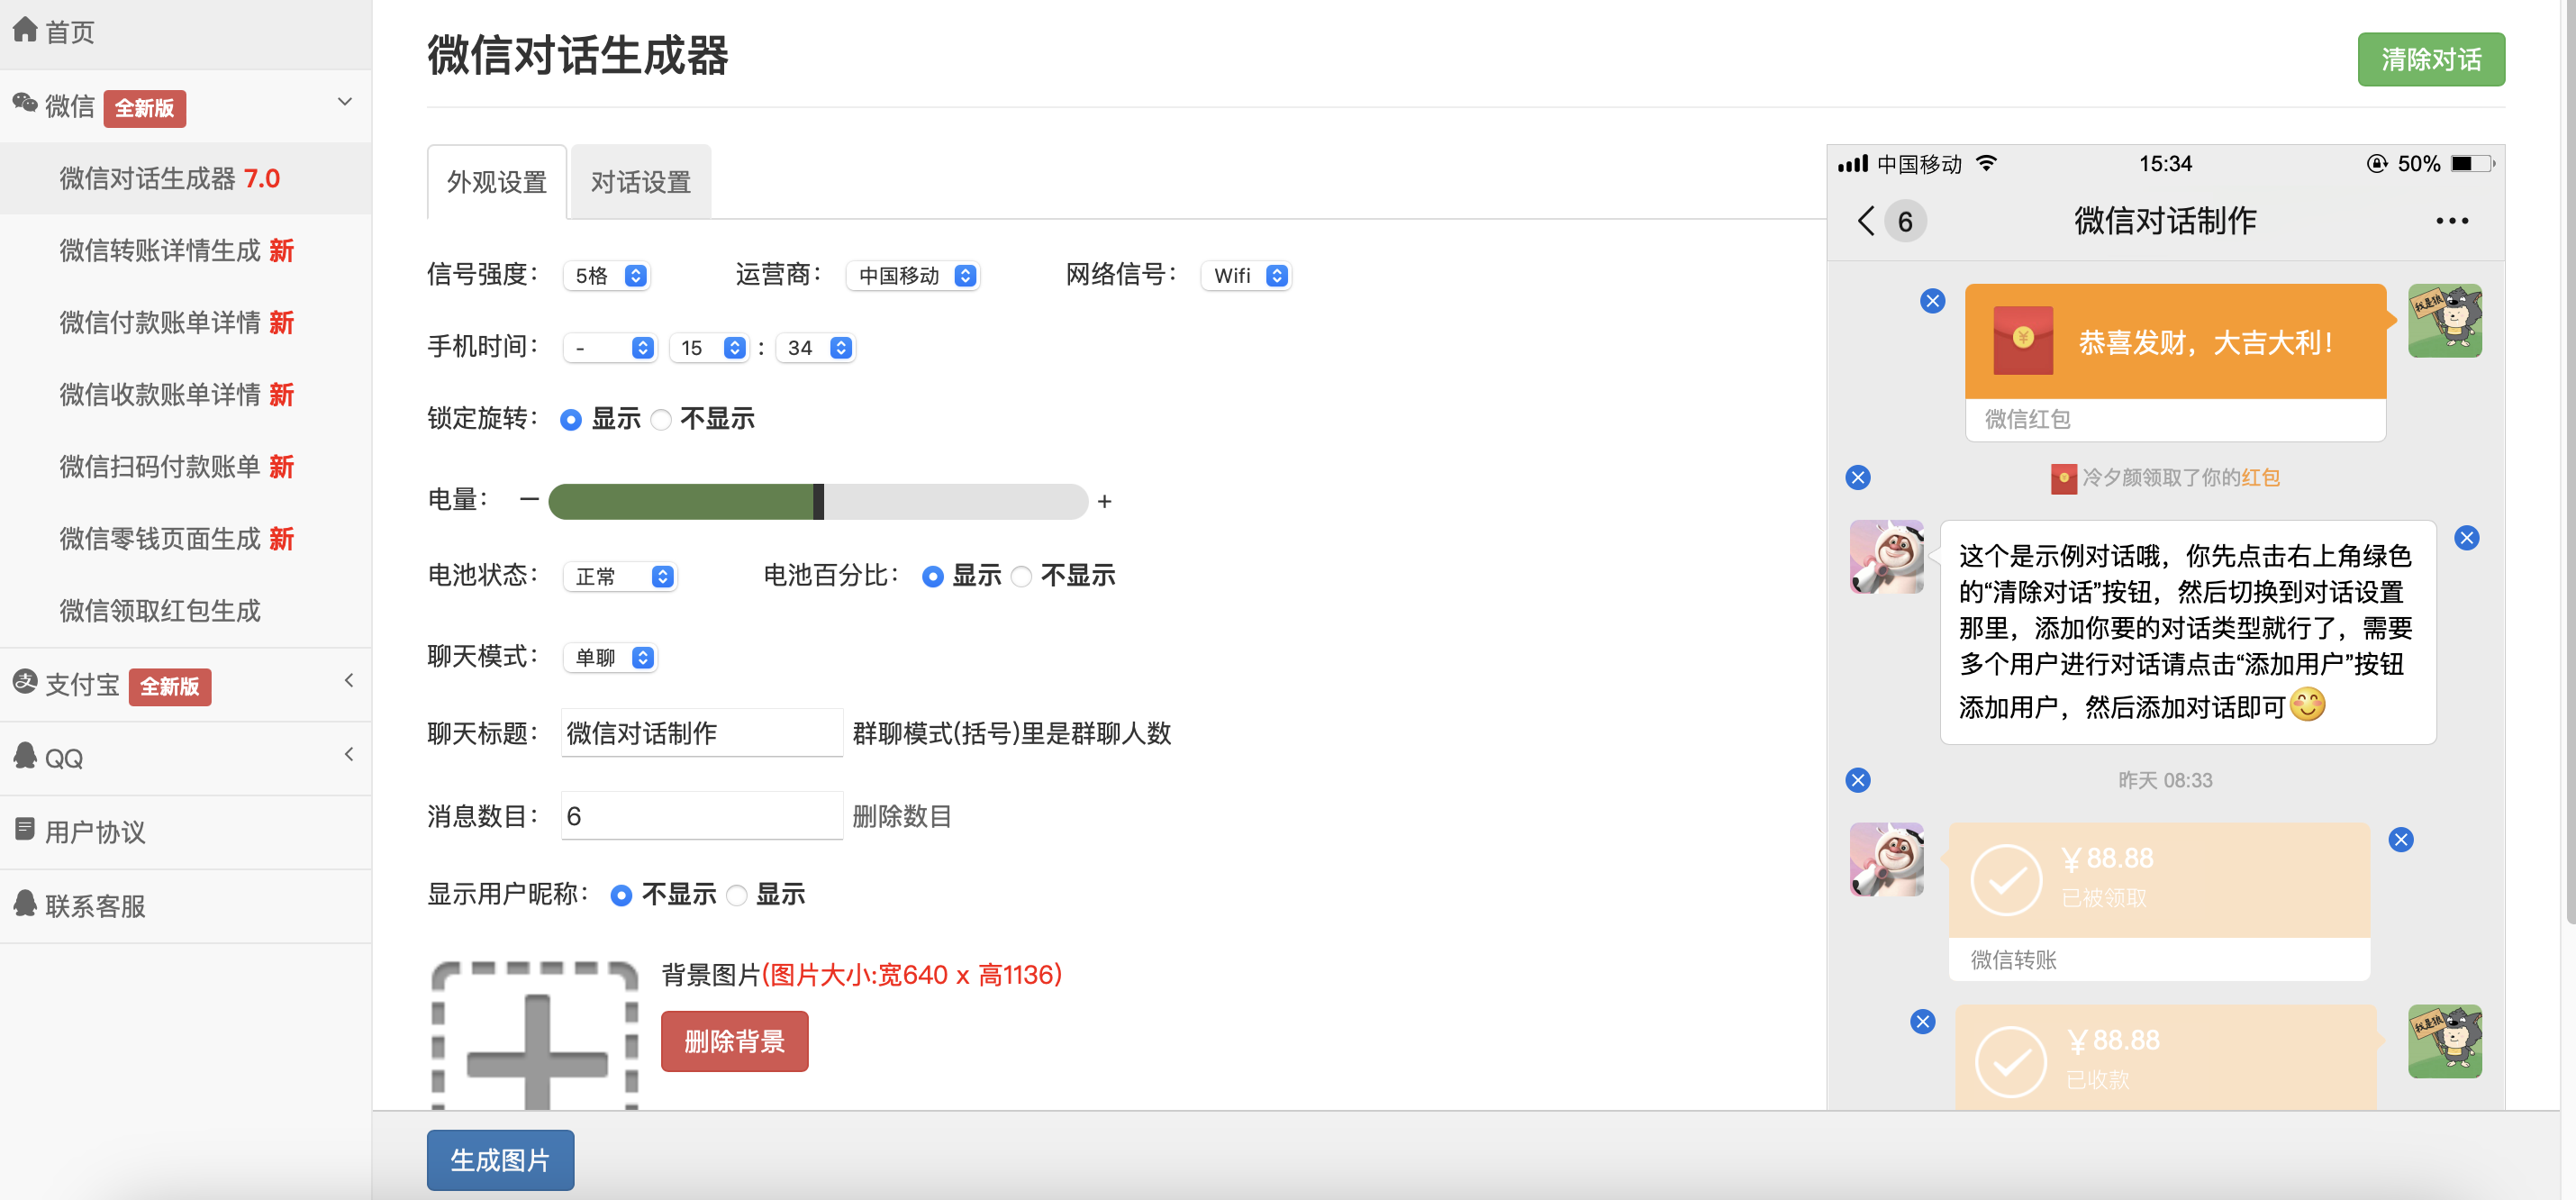Set 电池百分比 to 不显示

click(1021, 577)
